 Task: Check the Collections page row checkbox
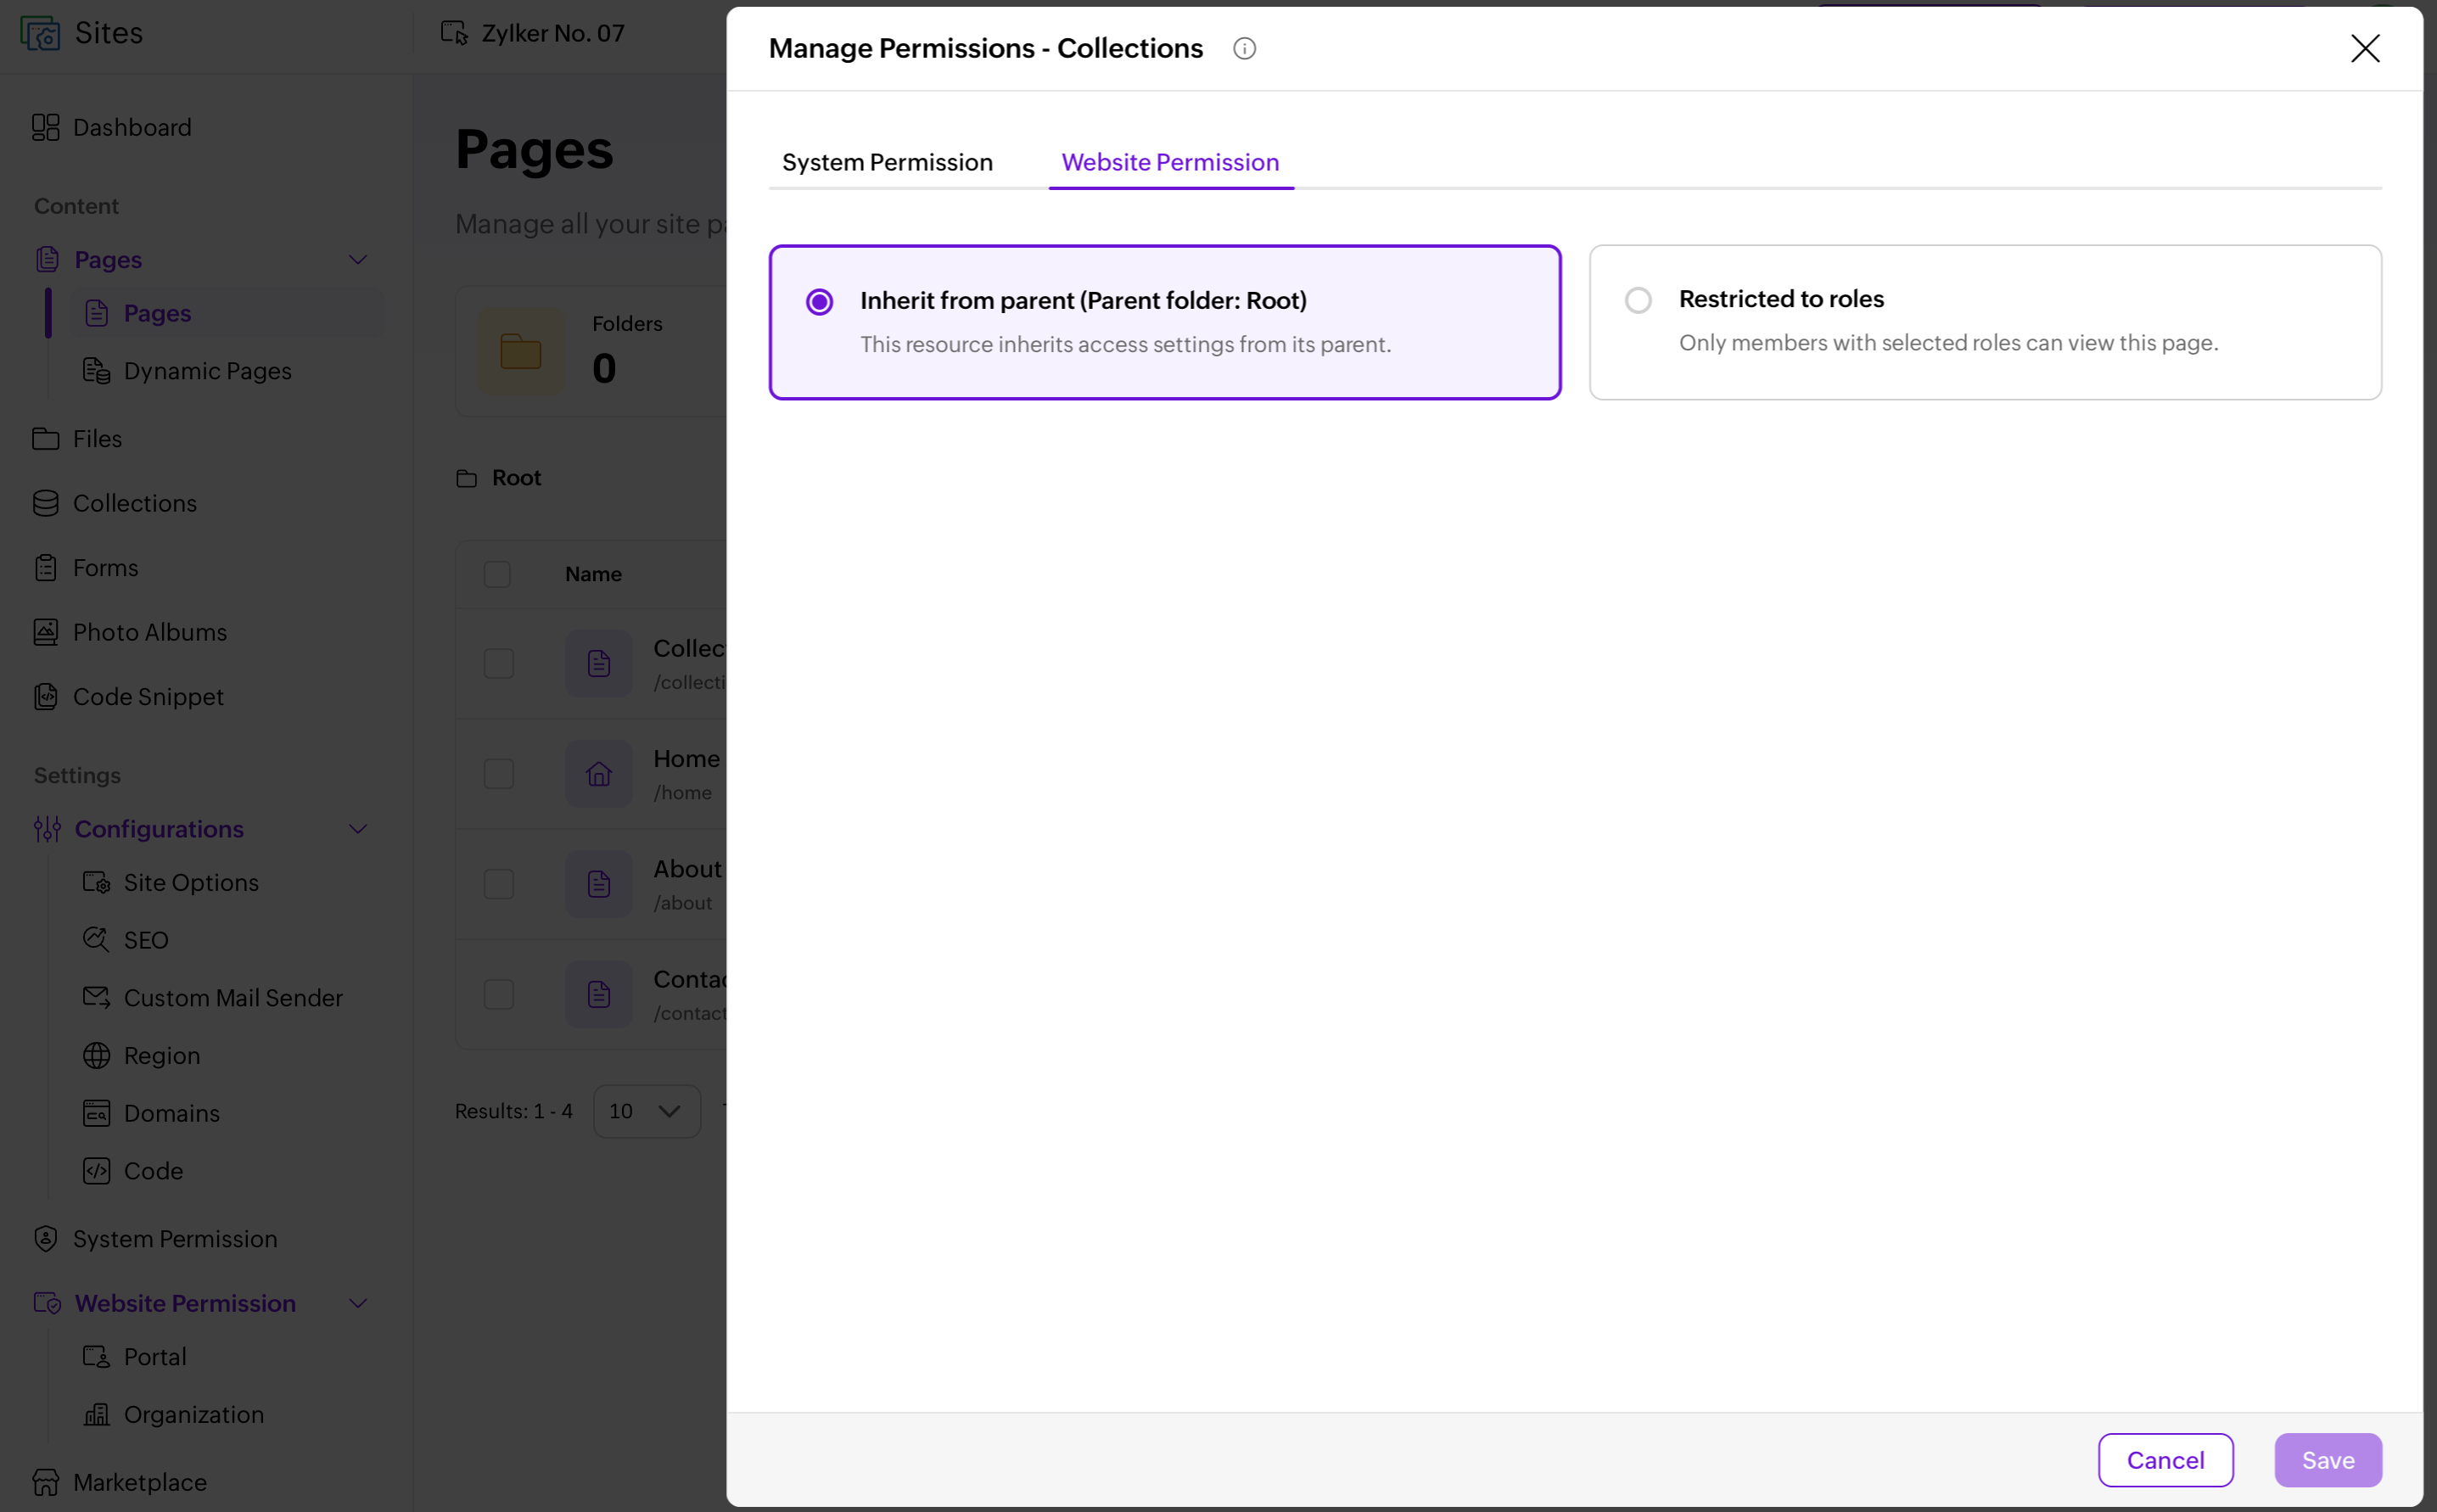click(x=498, y=663)
